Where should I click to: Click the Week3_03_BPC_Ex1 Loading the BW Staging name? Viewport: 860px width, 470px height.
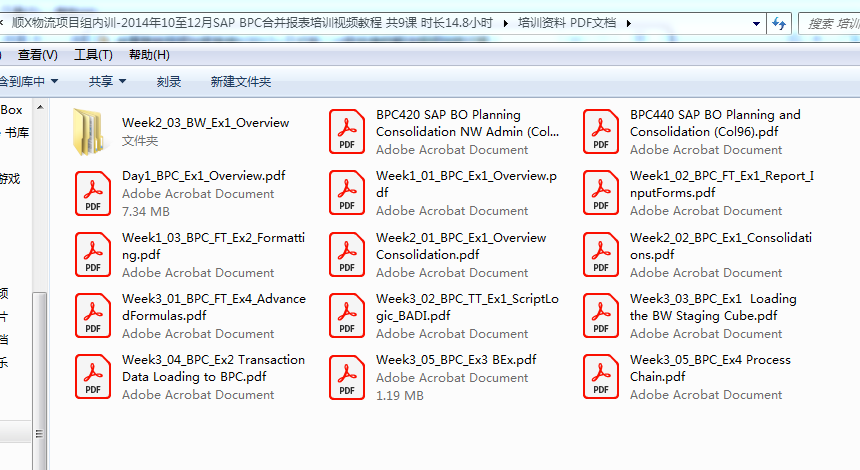pos(713,307)
